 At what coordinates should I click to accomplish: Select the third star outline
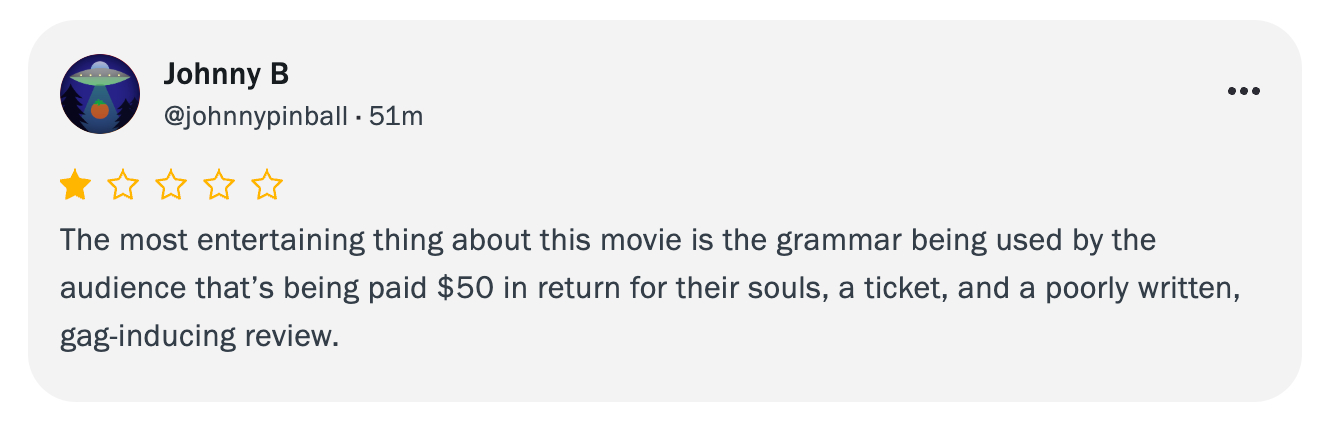[x=171, y=185]
